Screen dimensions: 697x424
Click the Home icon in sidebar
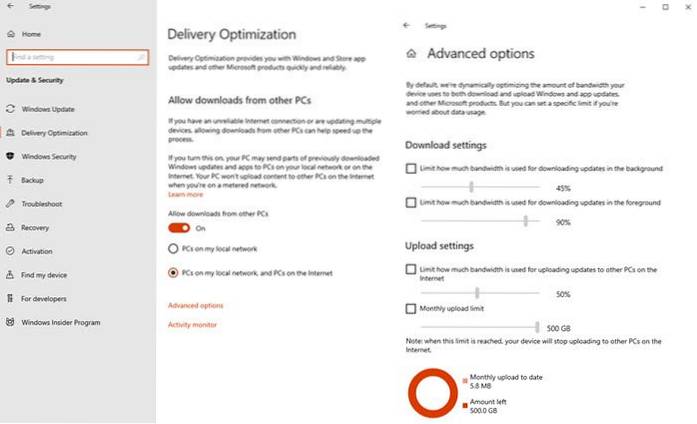click(11, 34)
